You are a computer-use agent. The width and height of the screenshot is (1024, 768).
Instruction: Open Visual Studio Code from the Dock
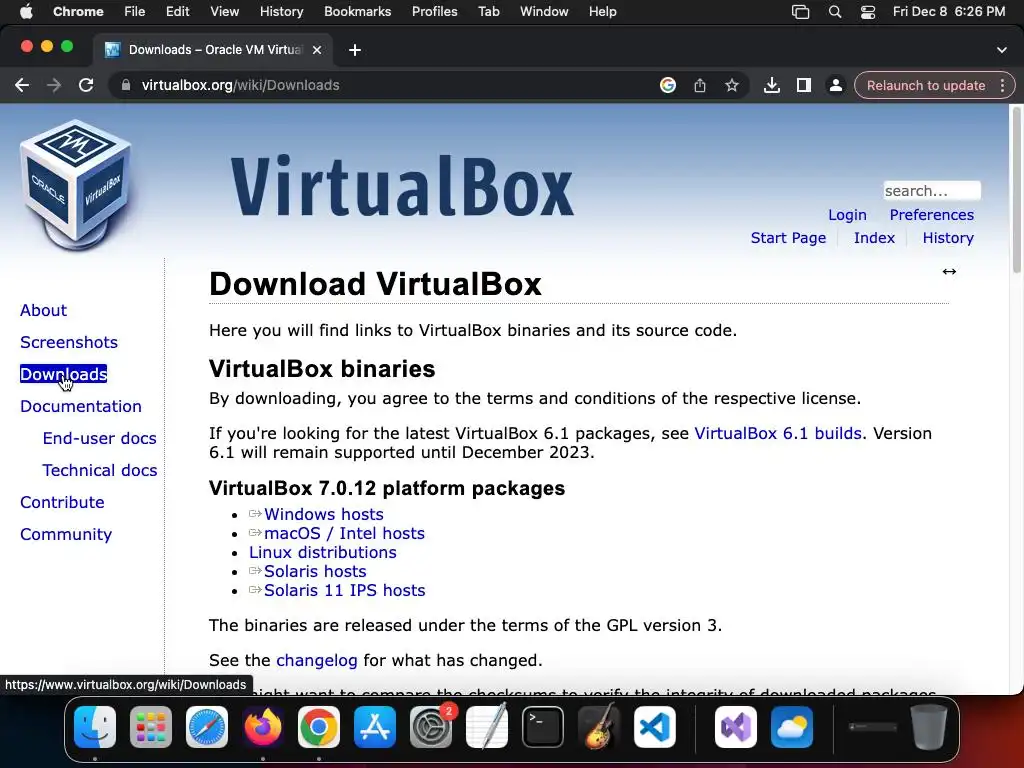655,726
